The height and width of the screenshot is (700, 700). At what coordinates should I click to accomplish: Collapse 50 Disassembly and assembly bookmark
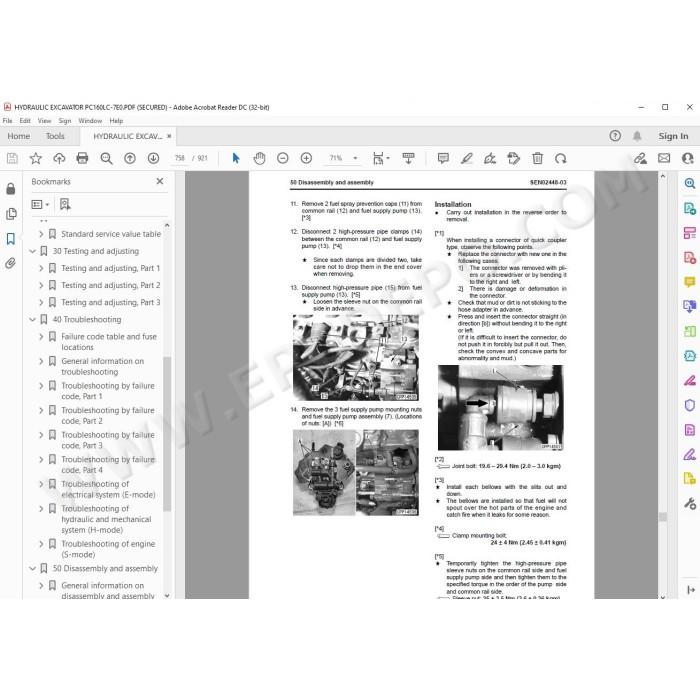32,569
